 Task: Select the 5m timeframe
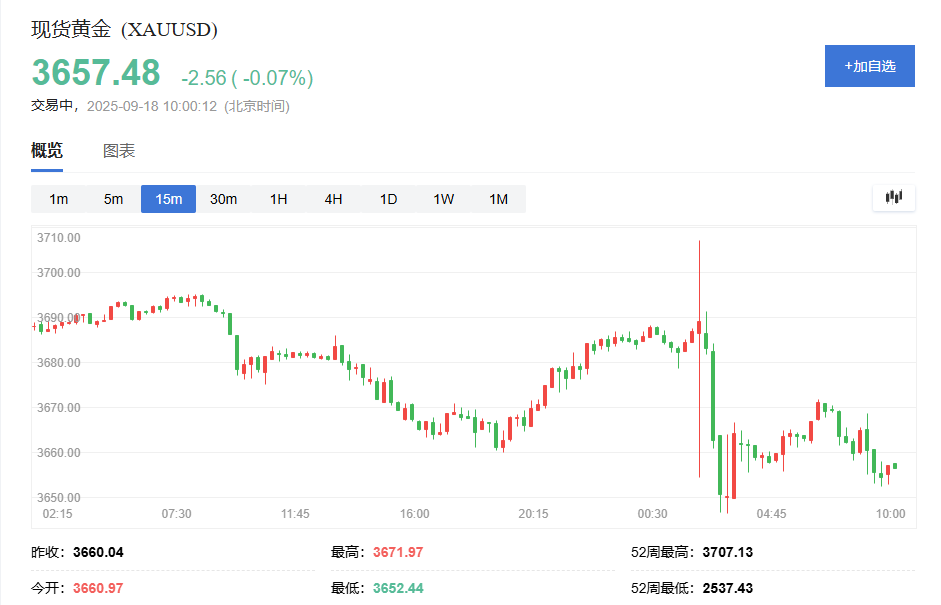pos(113,199)
